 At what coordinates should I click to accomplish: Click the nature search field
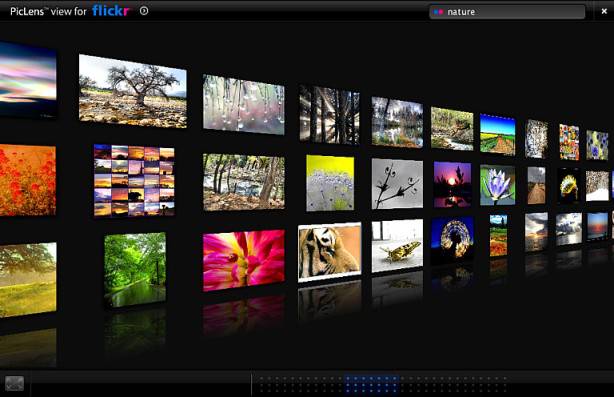[x=507, y=12]
